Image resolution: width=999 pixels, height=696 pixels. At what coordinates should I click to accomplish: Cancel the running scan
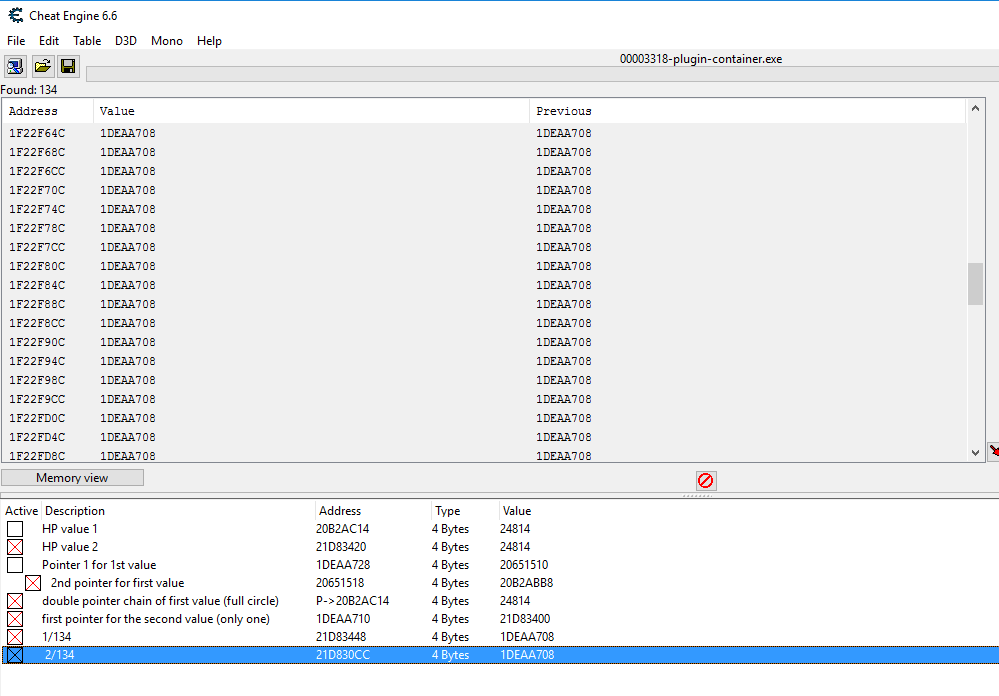(706, 480)
